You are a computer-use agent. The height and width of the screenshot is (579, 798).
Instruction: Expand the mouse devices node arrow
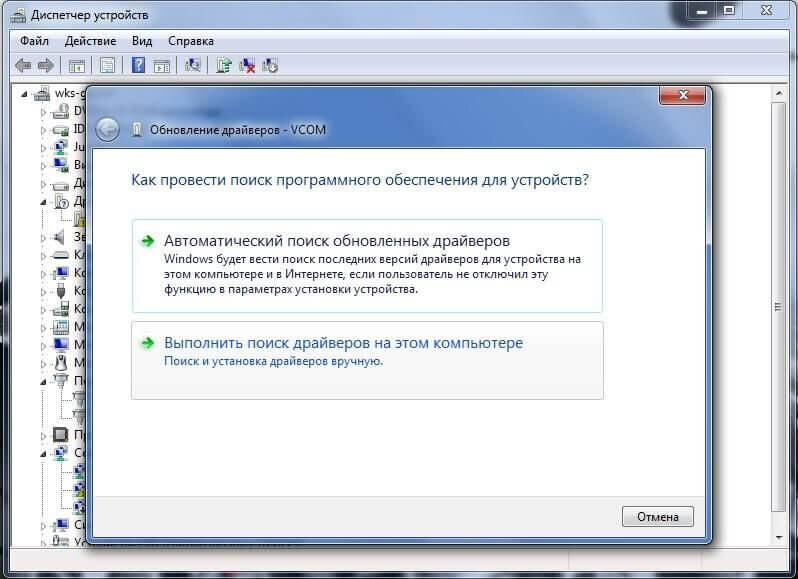(x=43, y=364)
